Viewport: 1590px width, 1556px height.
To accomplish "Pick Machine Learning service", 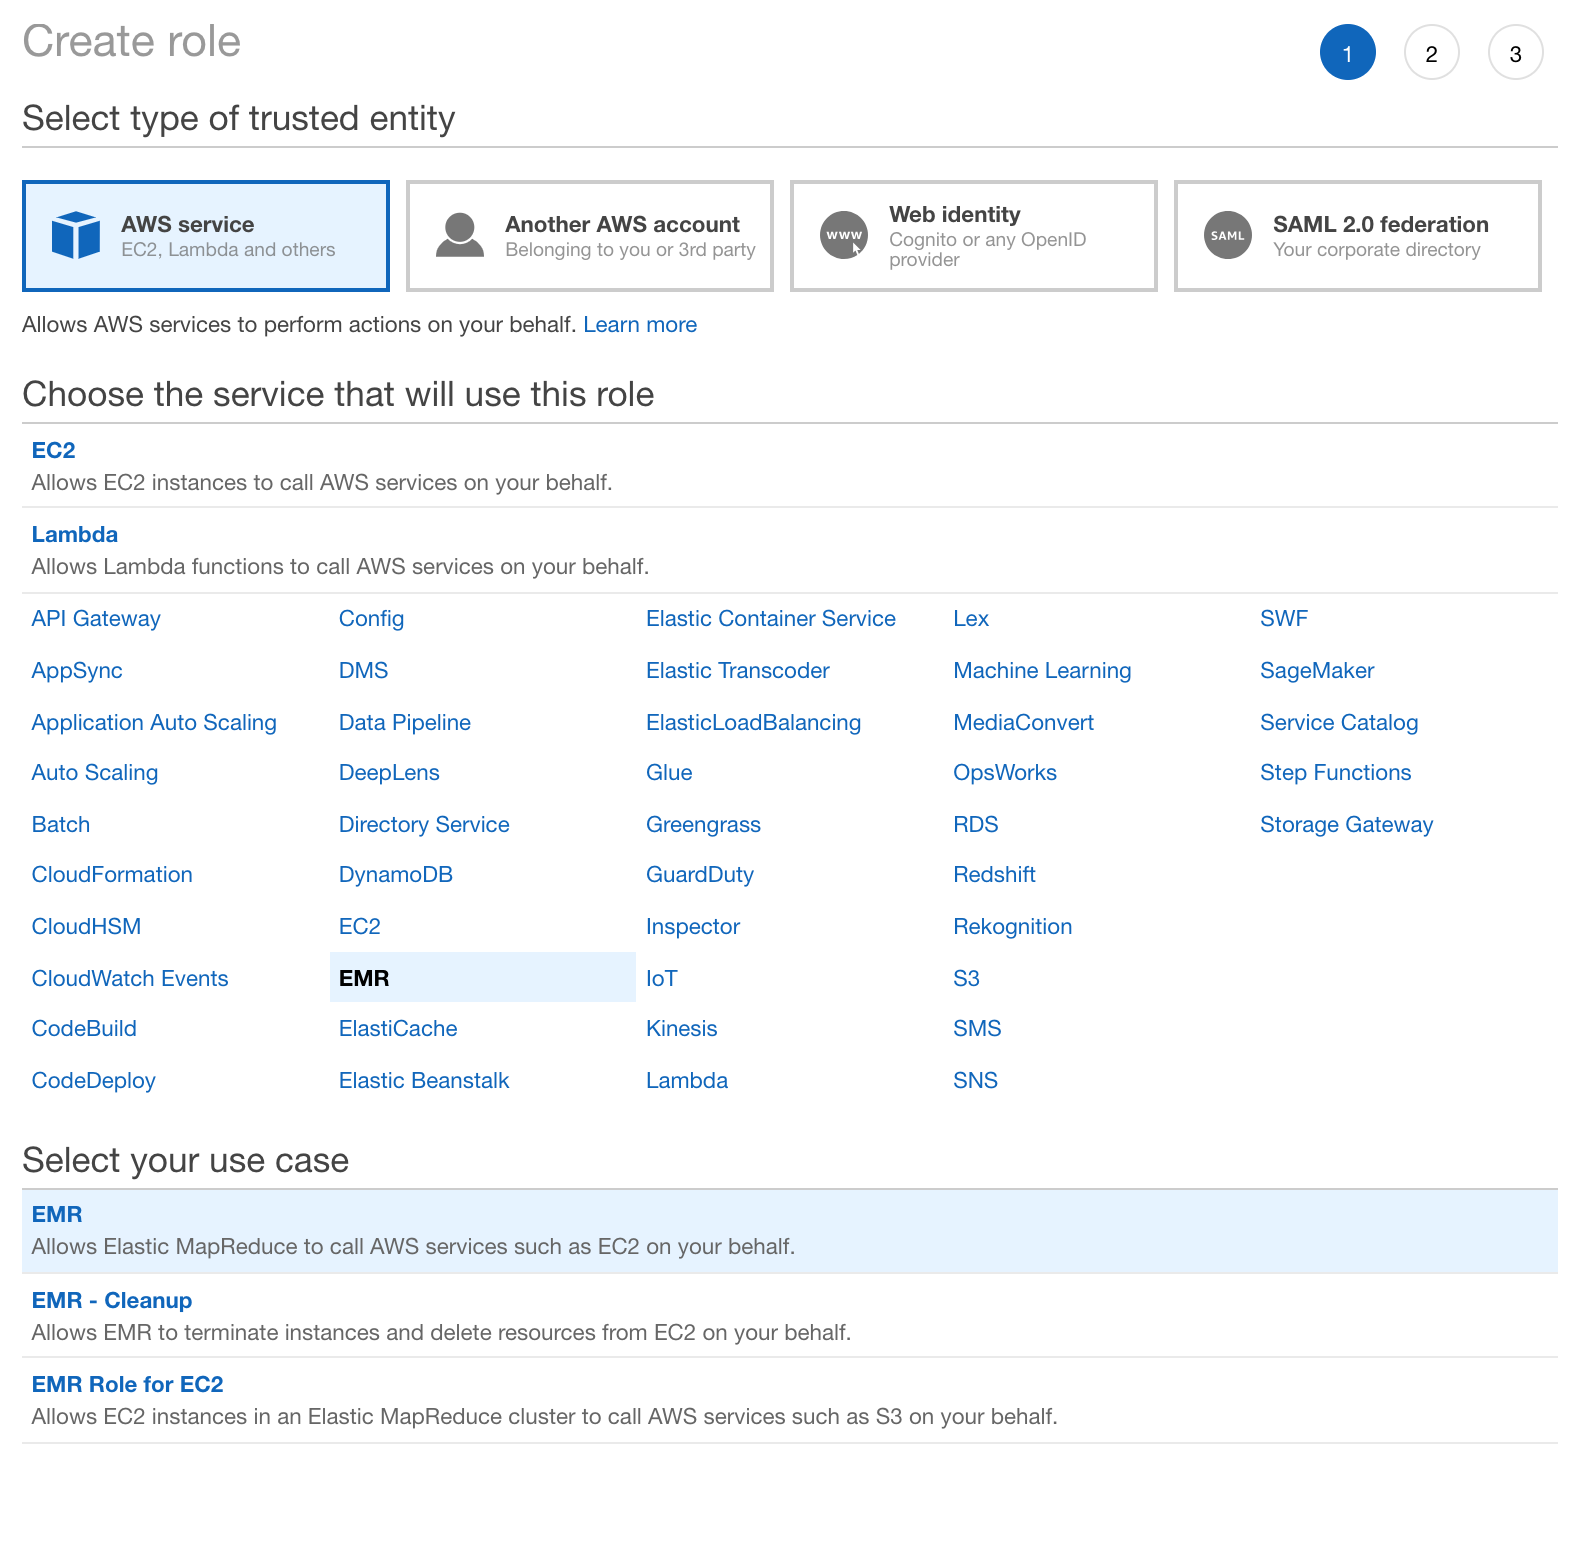I will pyautogui.click(x=1042, y=671).
